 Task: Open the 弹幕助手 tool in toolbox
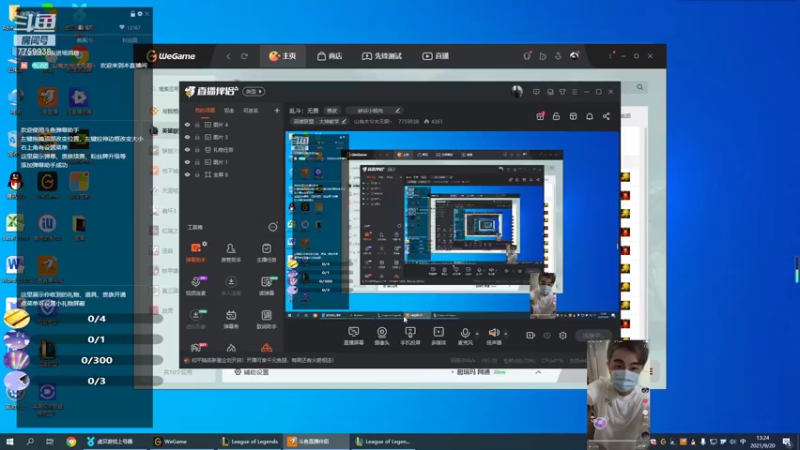(x=196, y=253)
